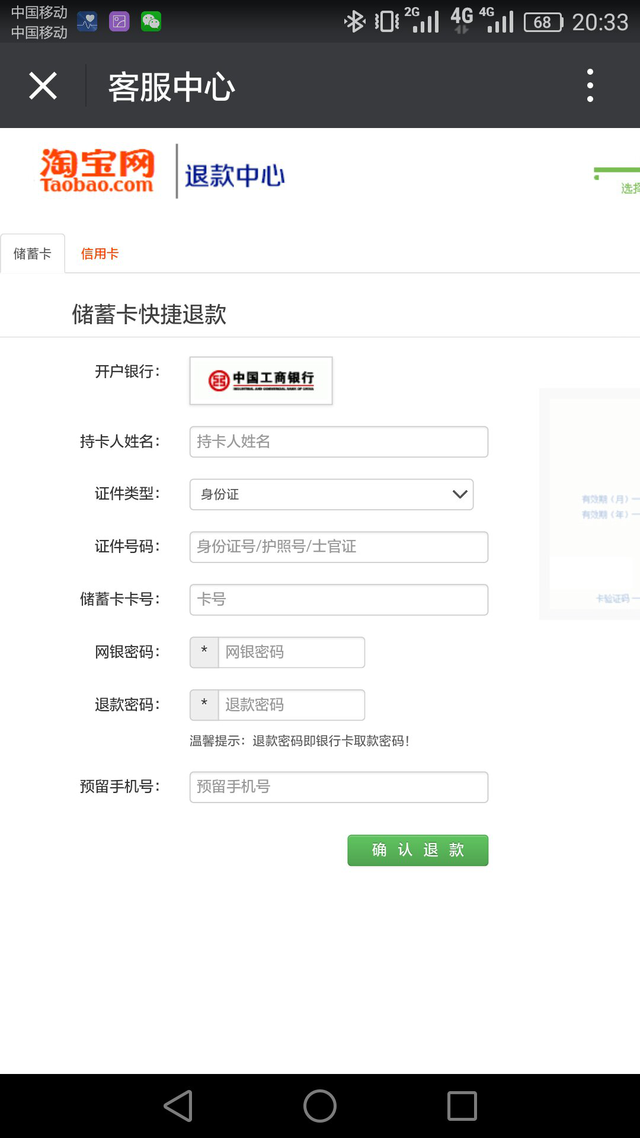Viewport: 640px width, 1138px height.
Task: Tap the Taobao logo icon
Action: 95,172
